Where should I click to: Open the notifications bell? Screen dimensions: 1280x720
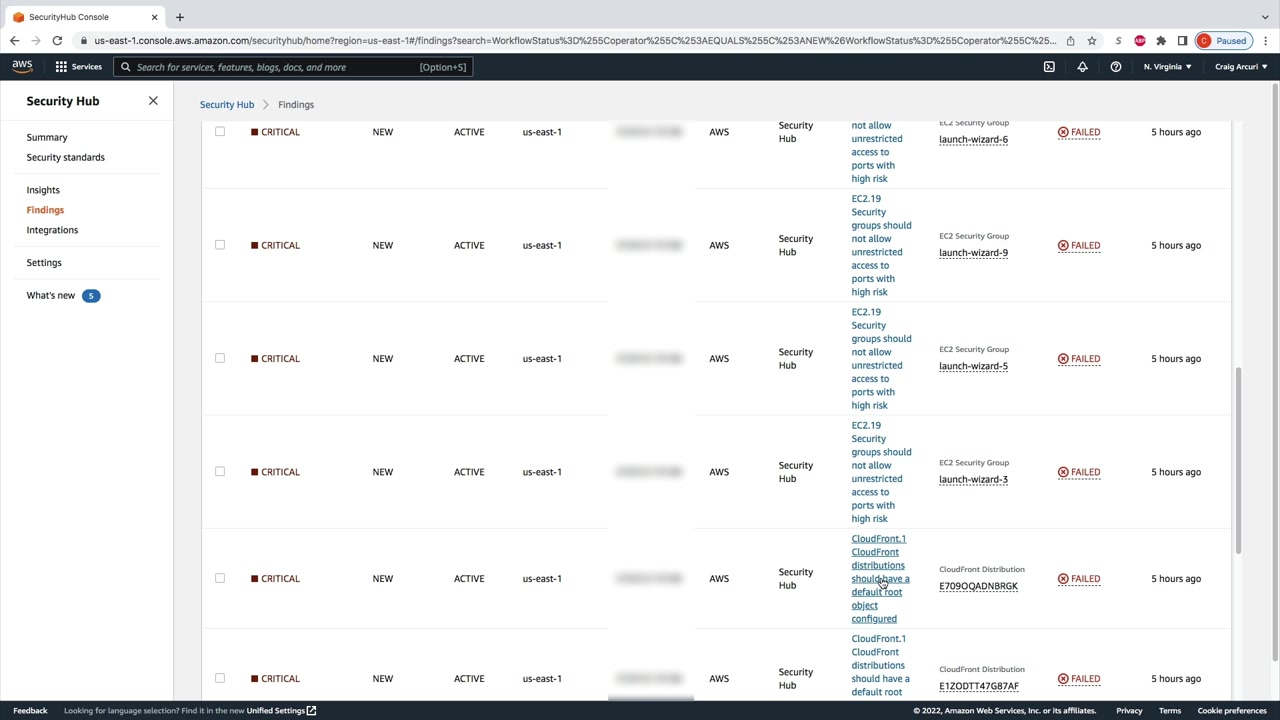coord(1082,67)
